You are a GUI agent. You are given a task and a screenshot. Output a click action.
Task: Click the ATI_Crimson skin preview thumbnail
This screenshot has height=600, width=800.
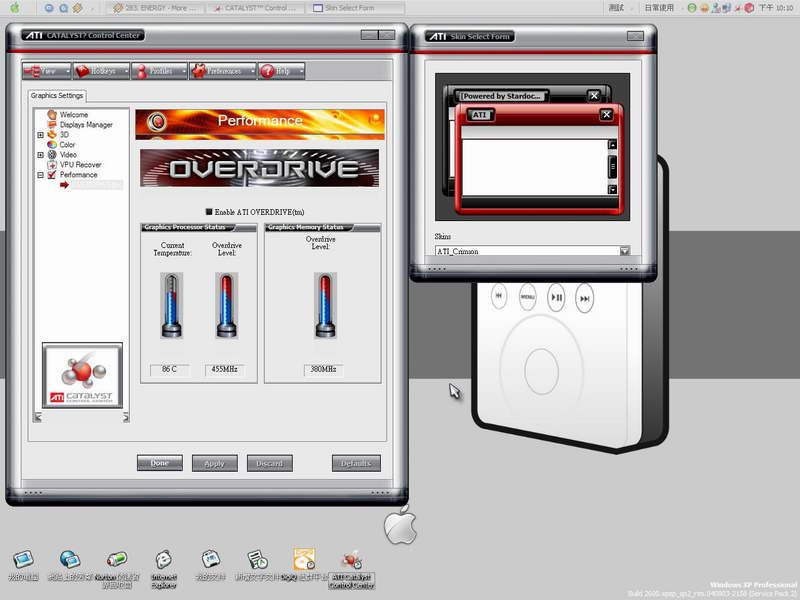coord(532,147)
